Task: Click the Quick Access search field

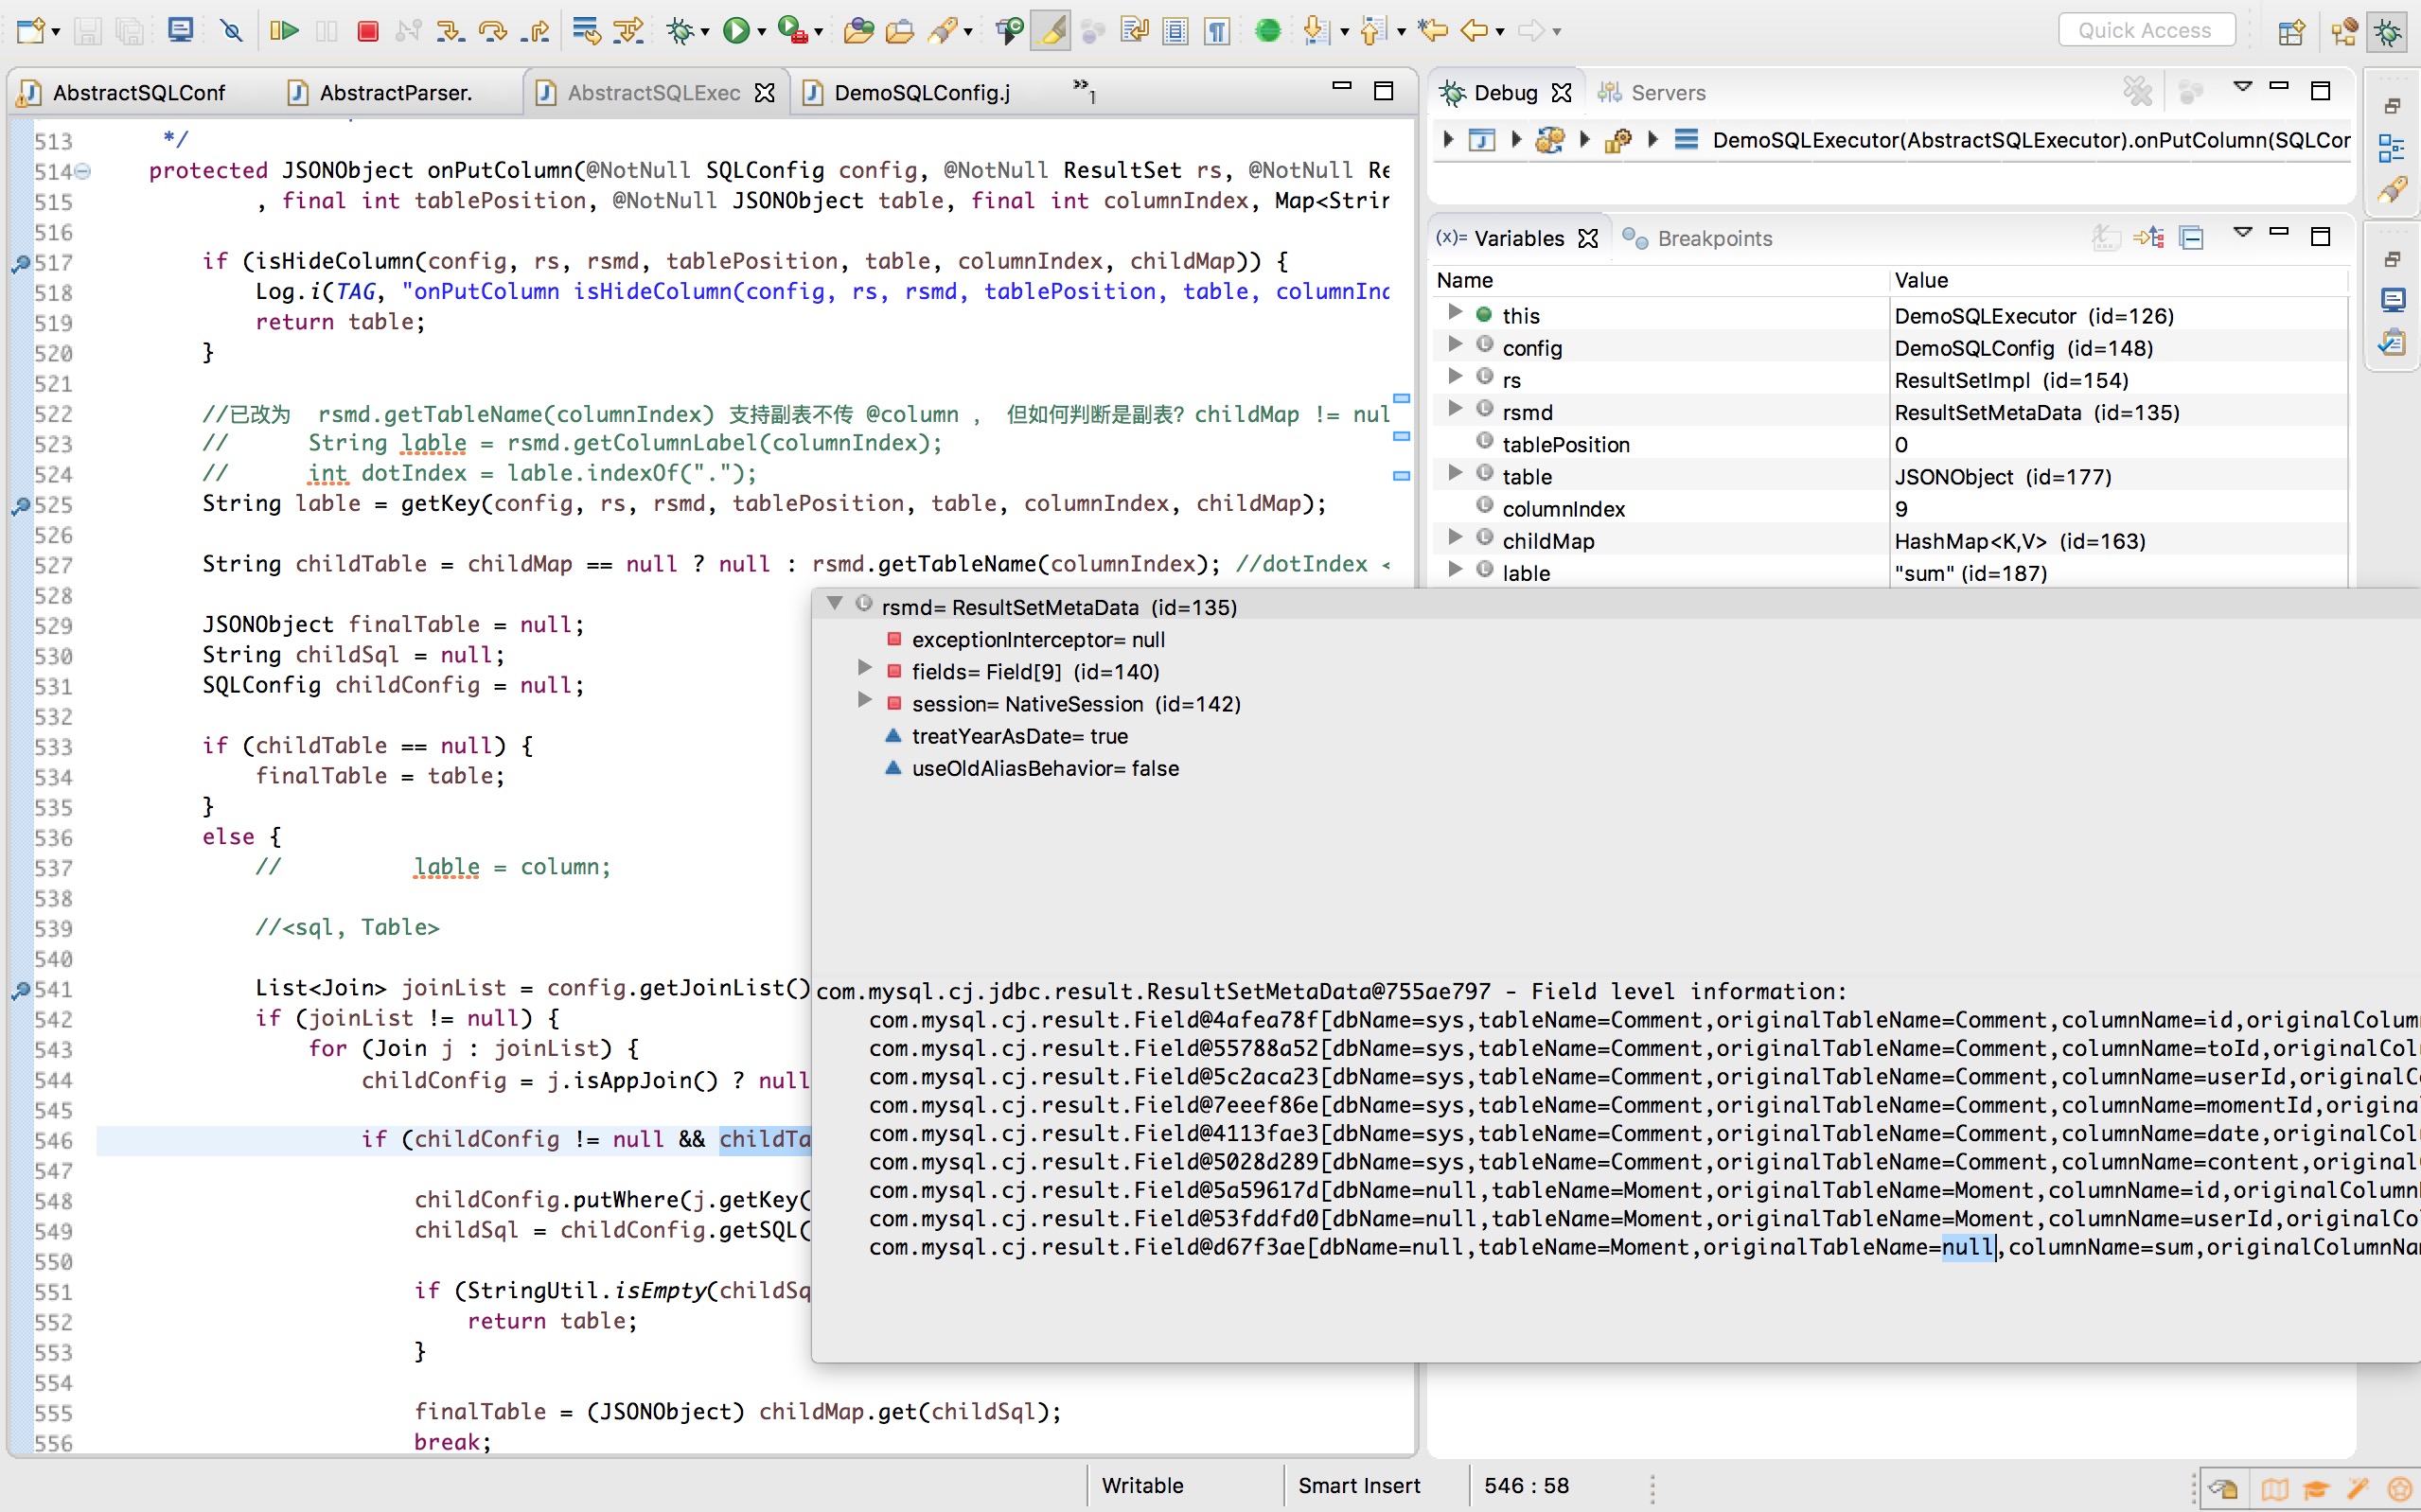Action: click(x=2145, y=30)
